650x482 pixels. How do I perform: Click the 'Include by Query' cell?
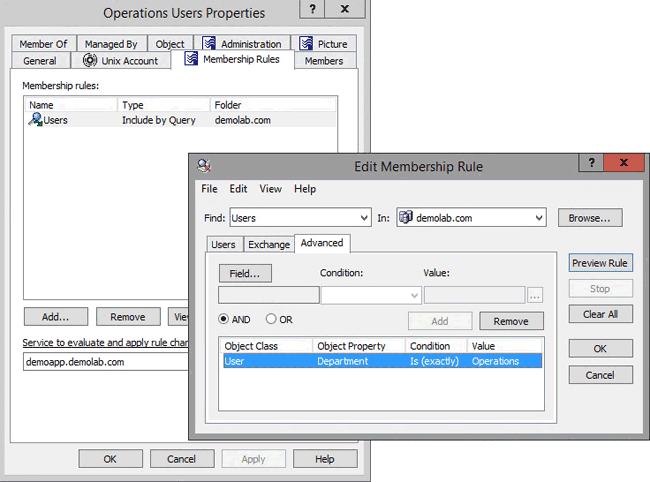pos(159,120)
